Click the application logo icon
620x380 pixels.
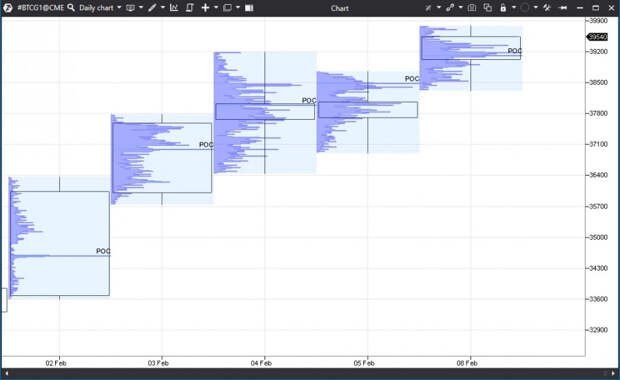tap(8, 8)
